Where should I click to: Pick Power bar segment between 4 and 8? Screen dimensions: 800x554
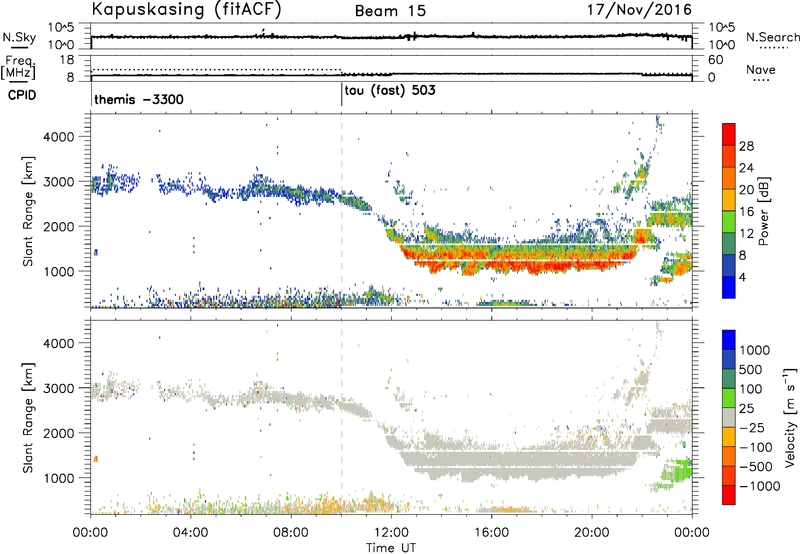[x=729, y=266]
